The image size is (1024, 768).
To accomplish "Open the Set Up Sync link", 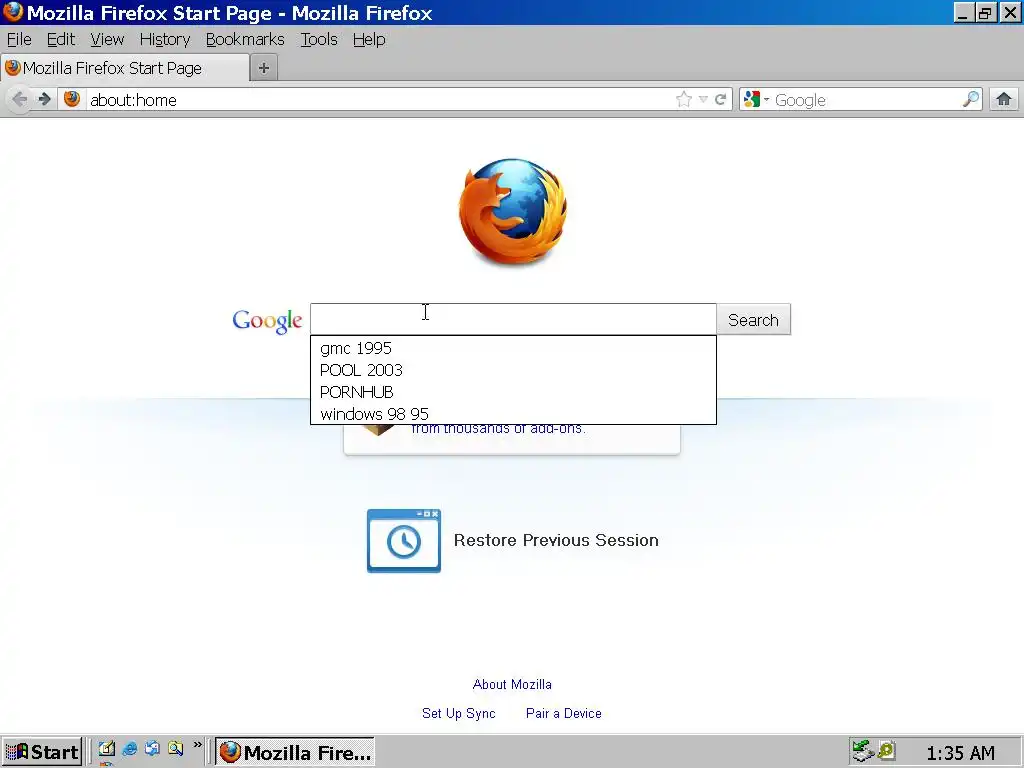I will point(458,713).
